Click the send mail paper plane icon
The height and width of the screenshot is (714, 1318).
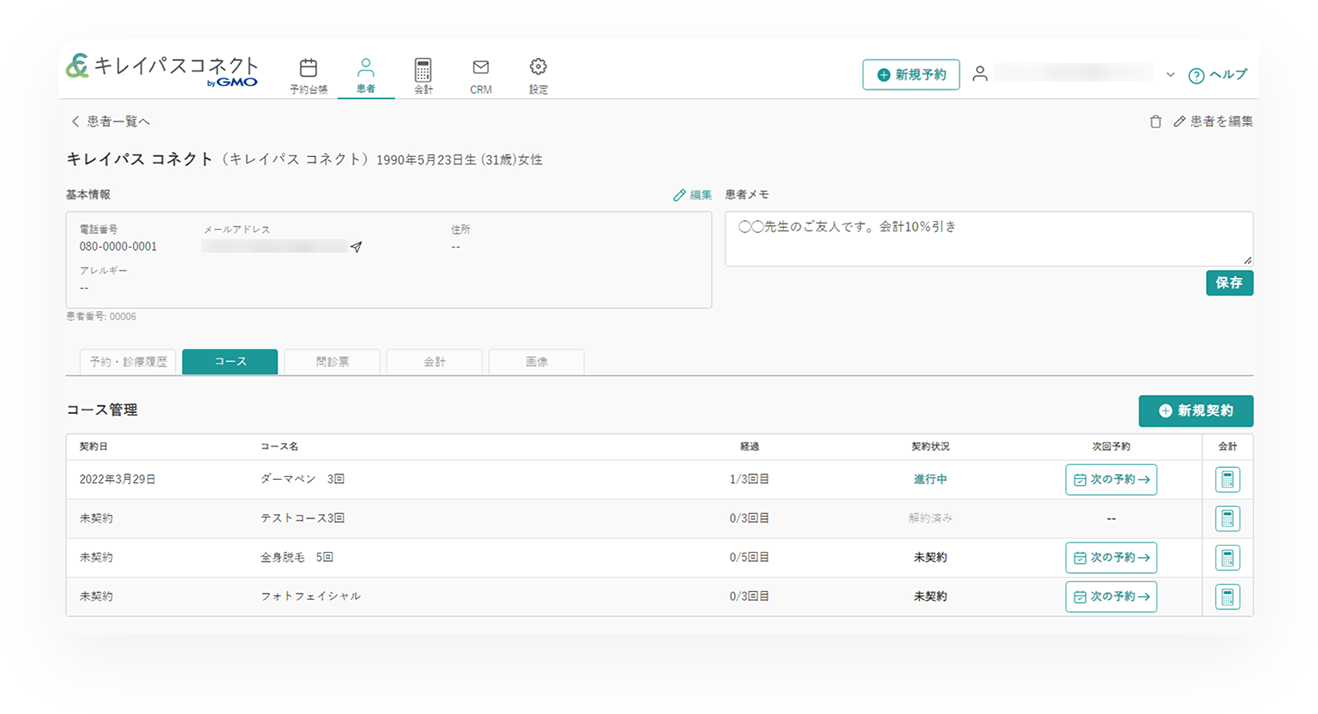point(356,247)
